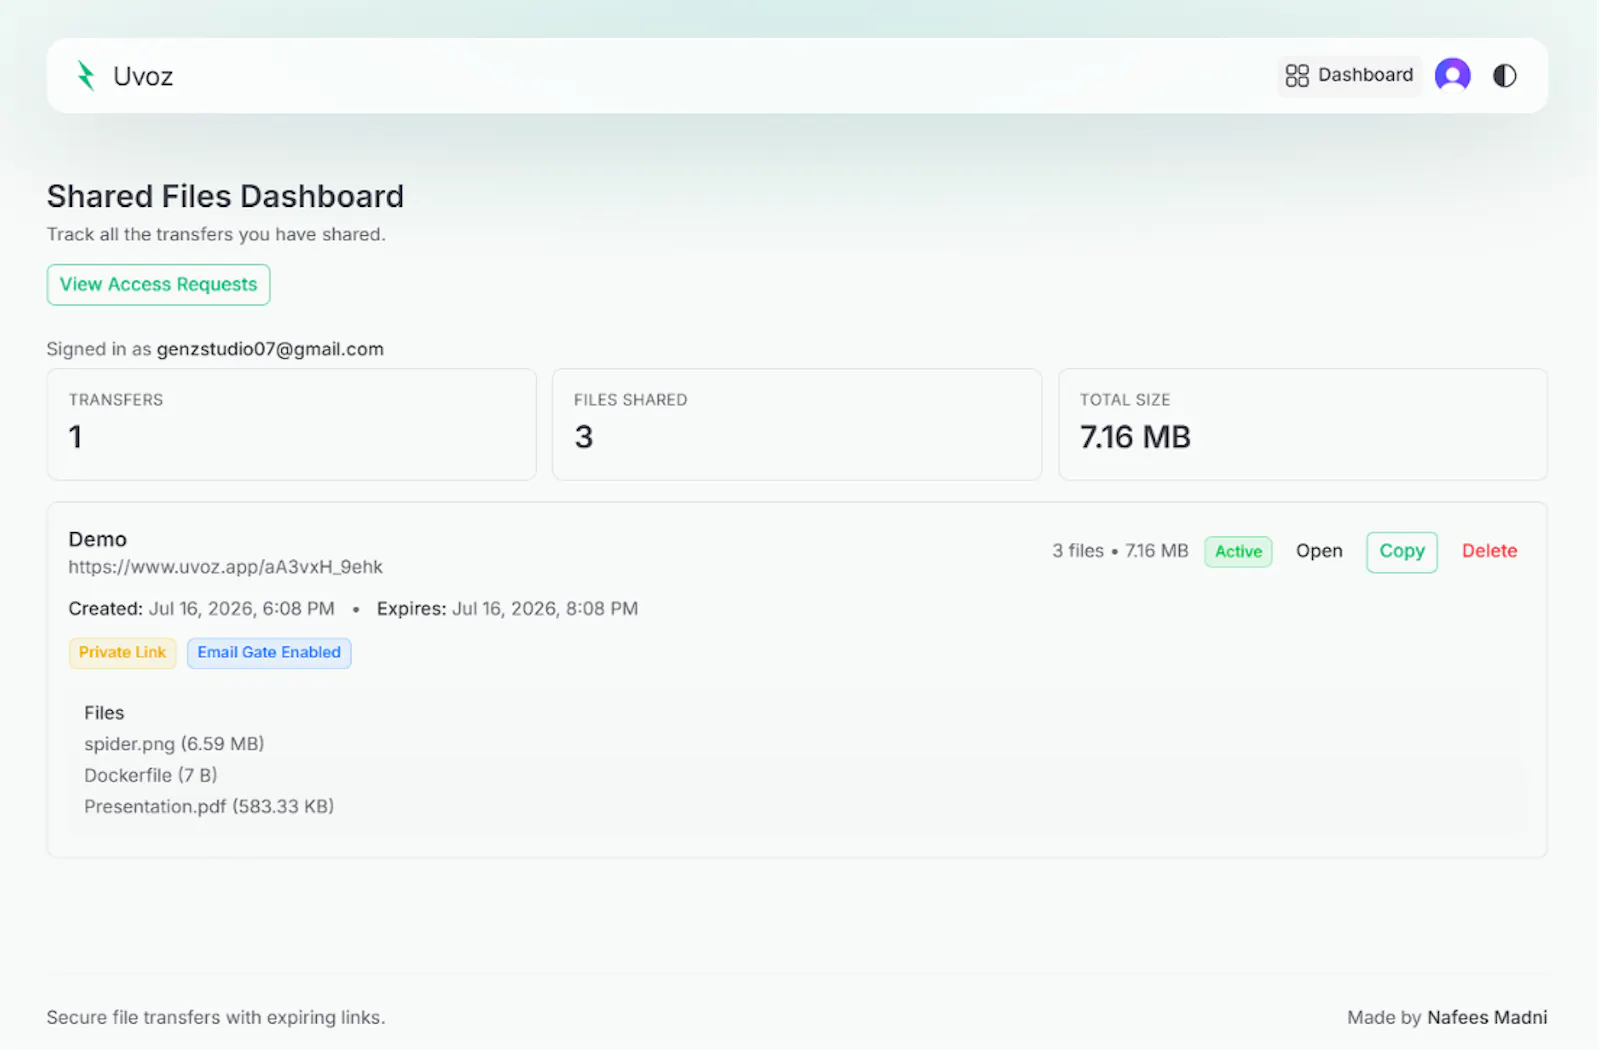Open Nafees Madni link in footer
The width and height of the screenshot is (1600, 1050).
tap(1486, 1017)
